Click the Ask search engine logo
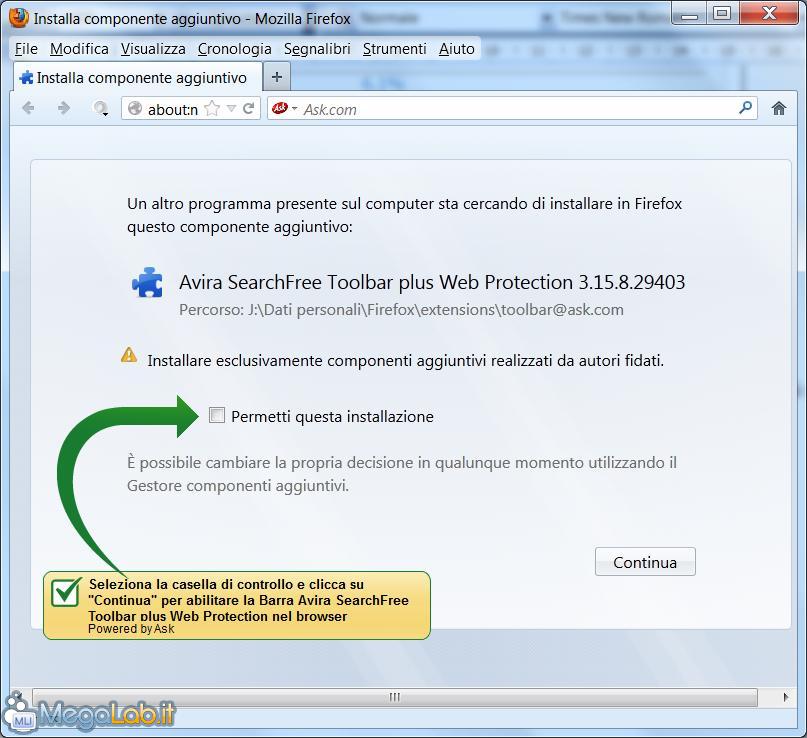This screenshot has width=807, height=738. click(x=279, y=108)
